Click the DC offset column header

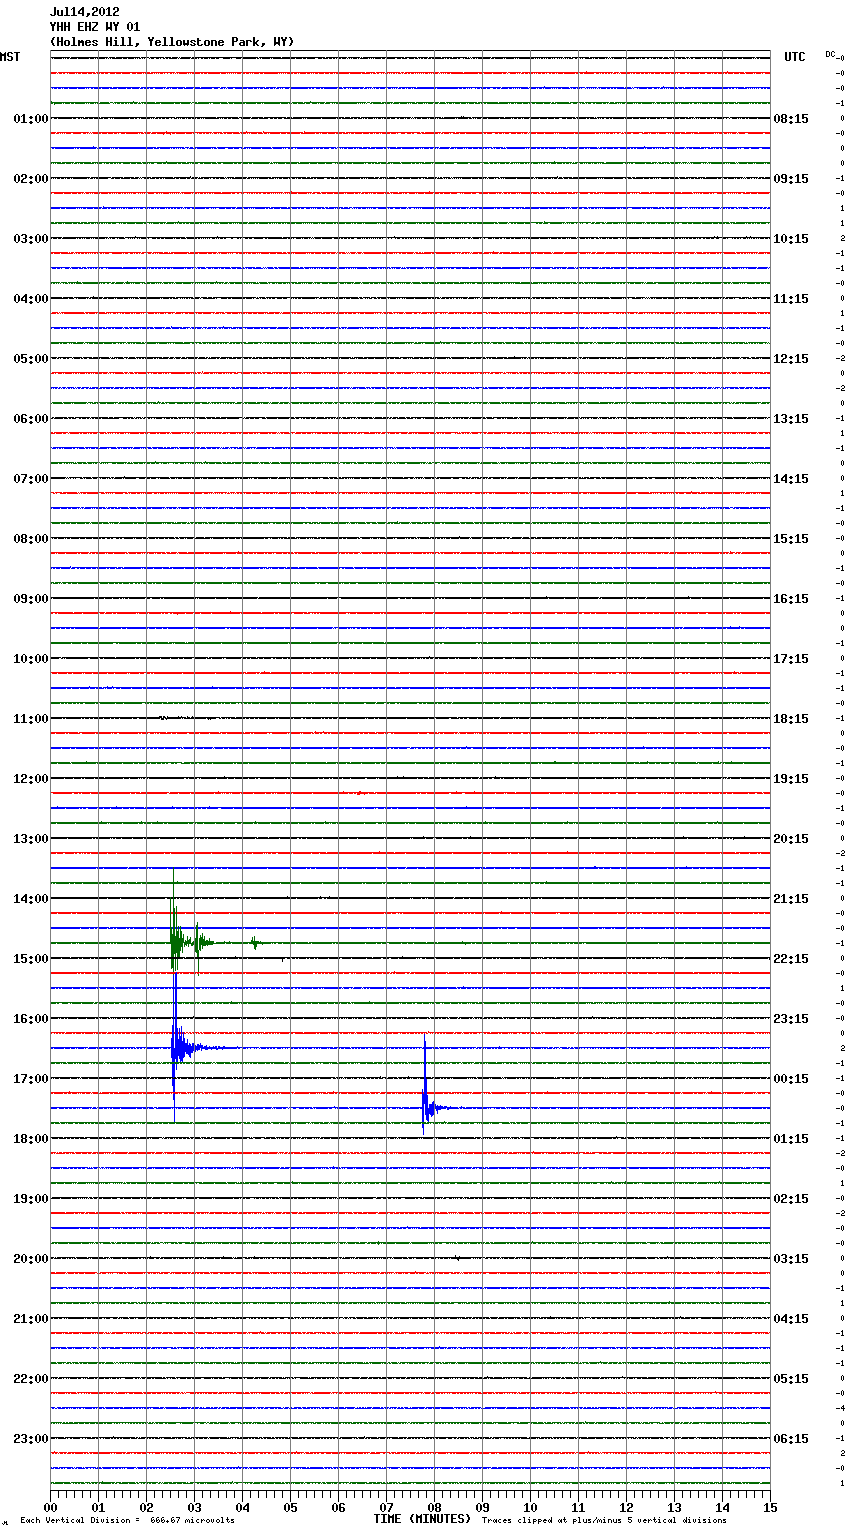tap(830, 54)
